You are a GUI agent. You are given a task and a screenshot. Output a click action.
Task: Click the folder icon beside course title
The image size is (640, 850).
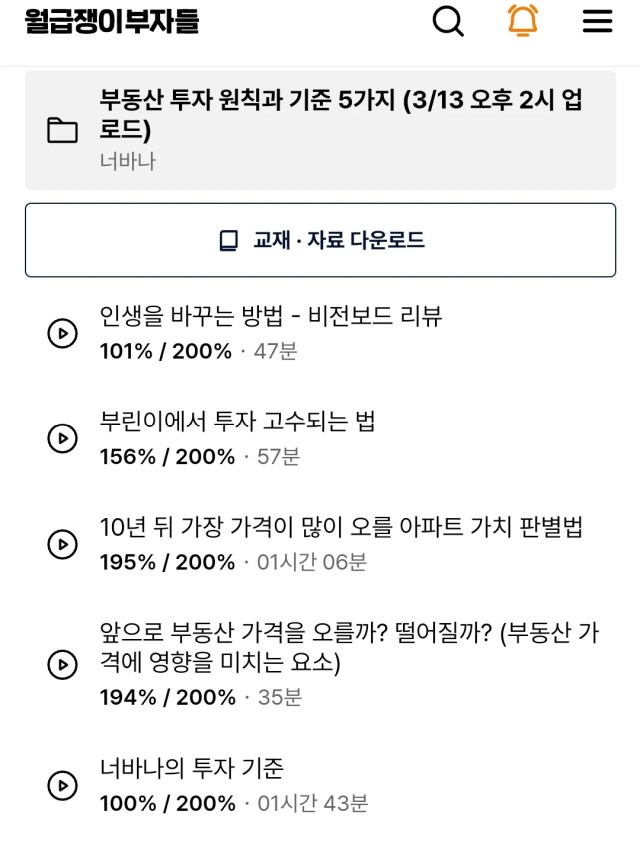click(62, 131)
